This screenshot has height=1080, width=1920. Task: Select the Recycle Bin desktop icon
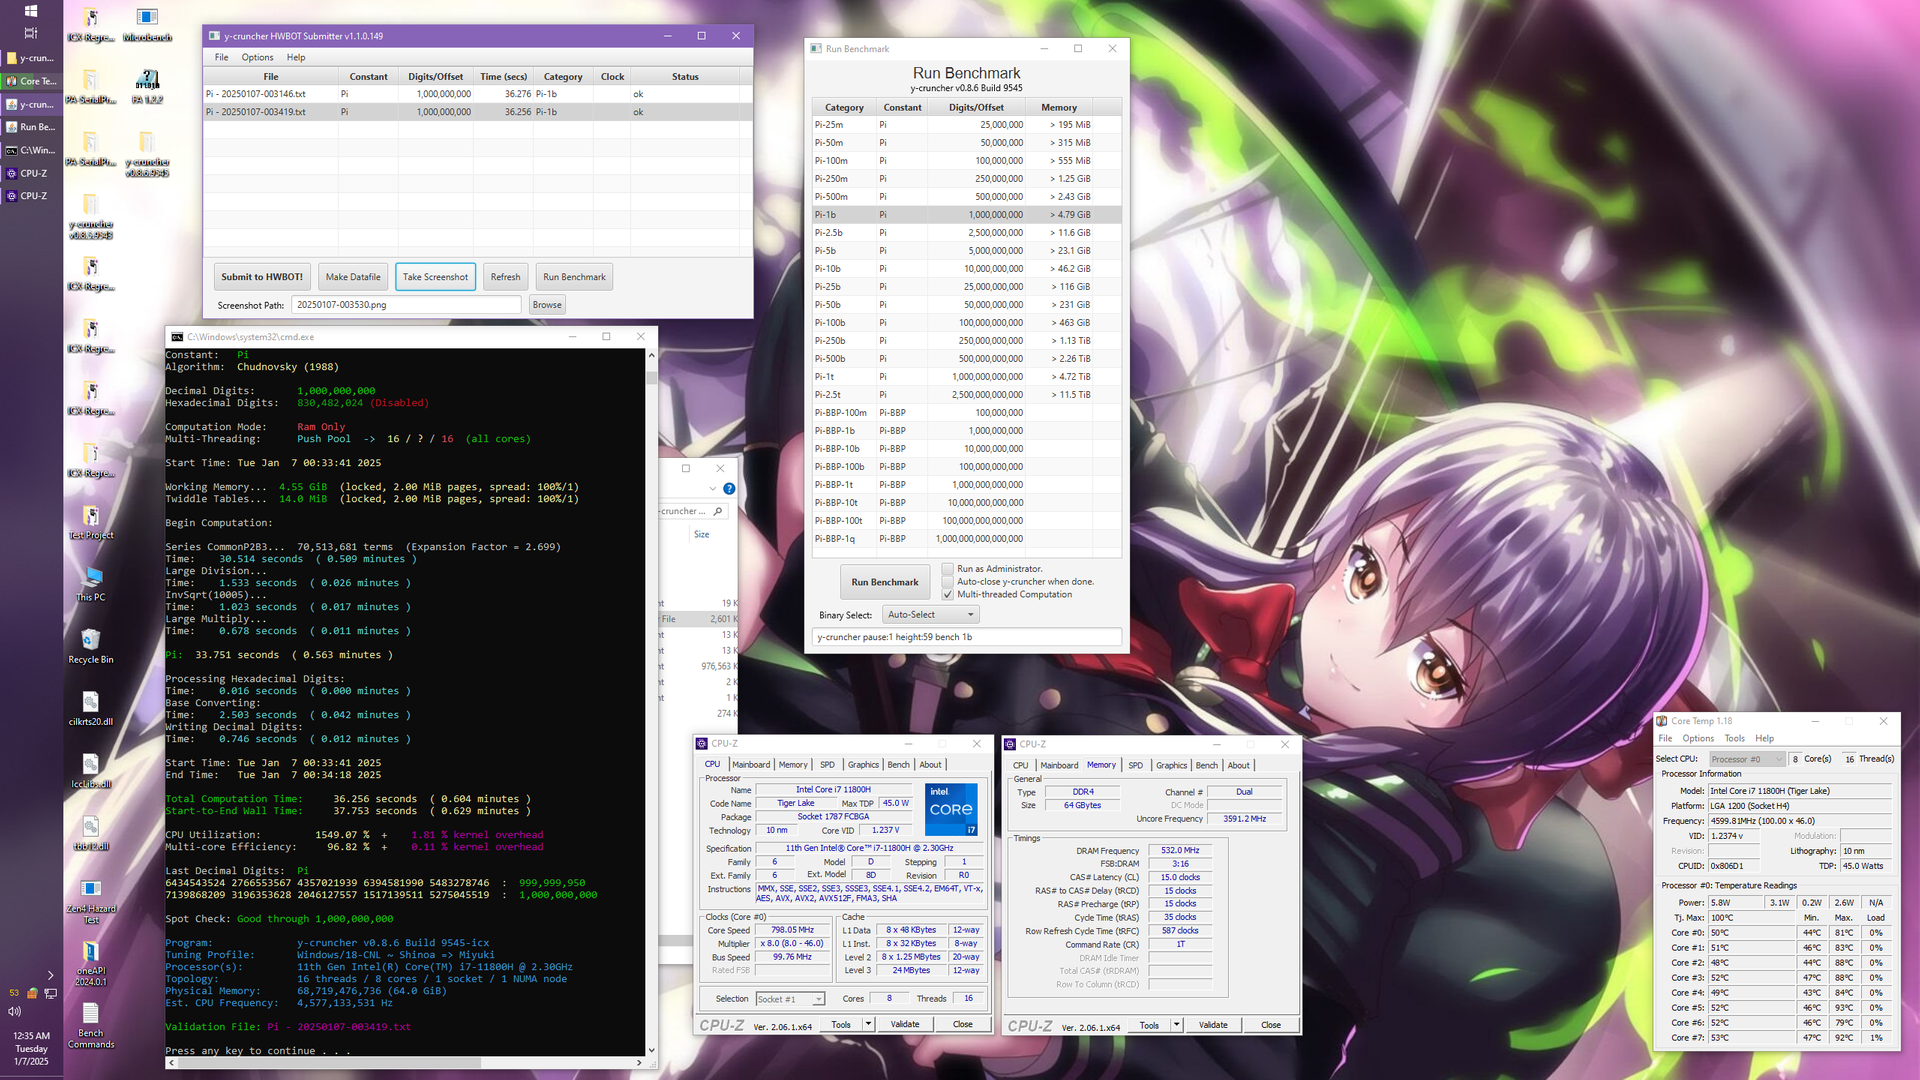click(90, 647)
